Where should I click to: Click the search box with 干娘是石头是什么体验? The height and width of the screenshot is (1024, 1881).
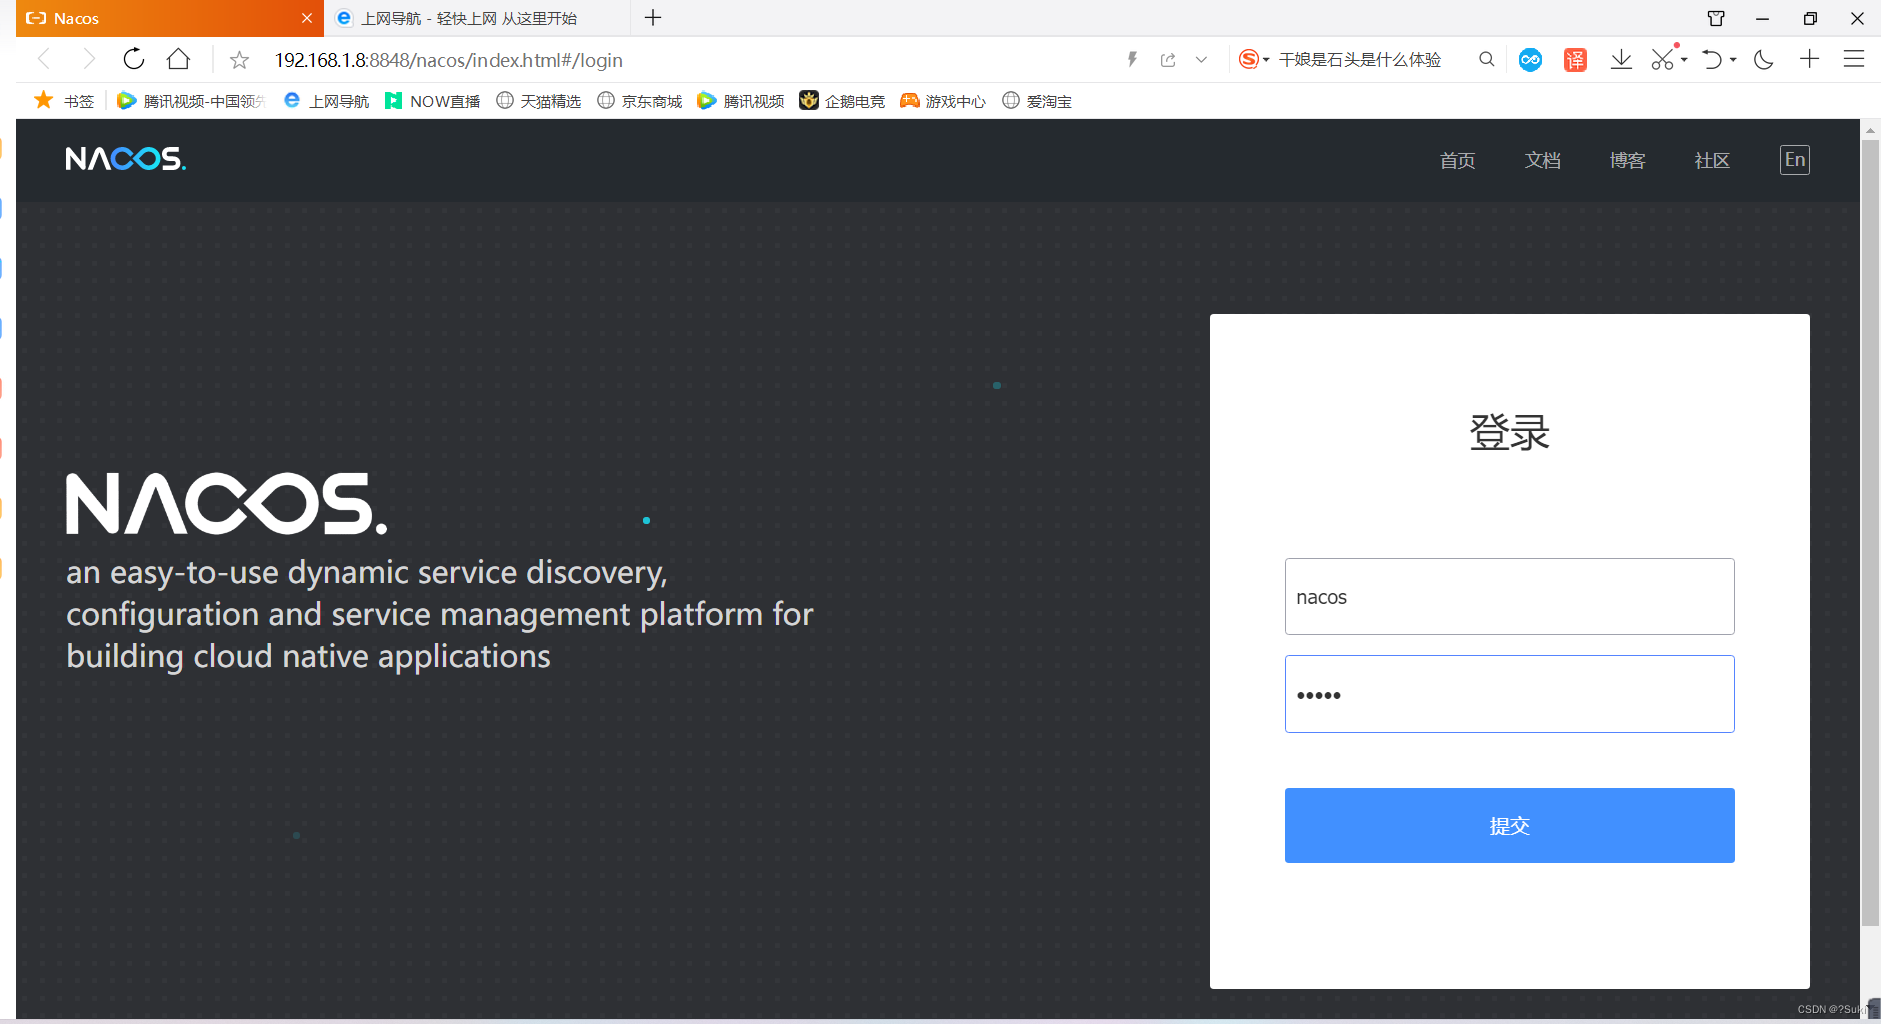tap(1359, 60)
